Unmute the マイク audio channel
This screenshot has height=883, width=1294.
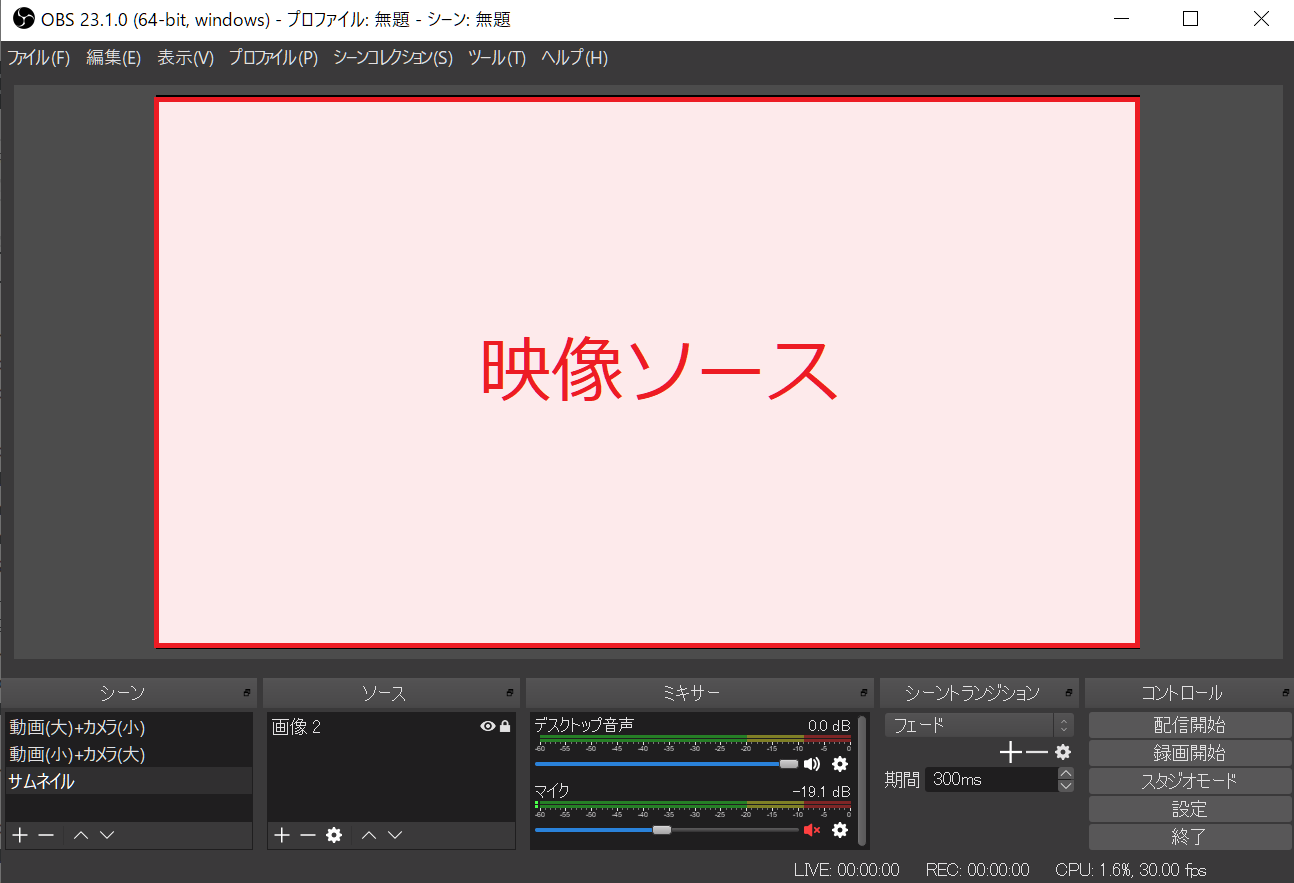(812, 830)
